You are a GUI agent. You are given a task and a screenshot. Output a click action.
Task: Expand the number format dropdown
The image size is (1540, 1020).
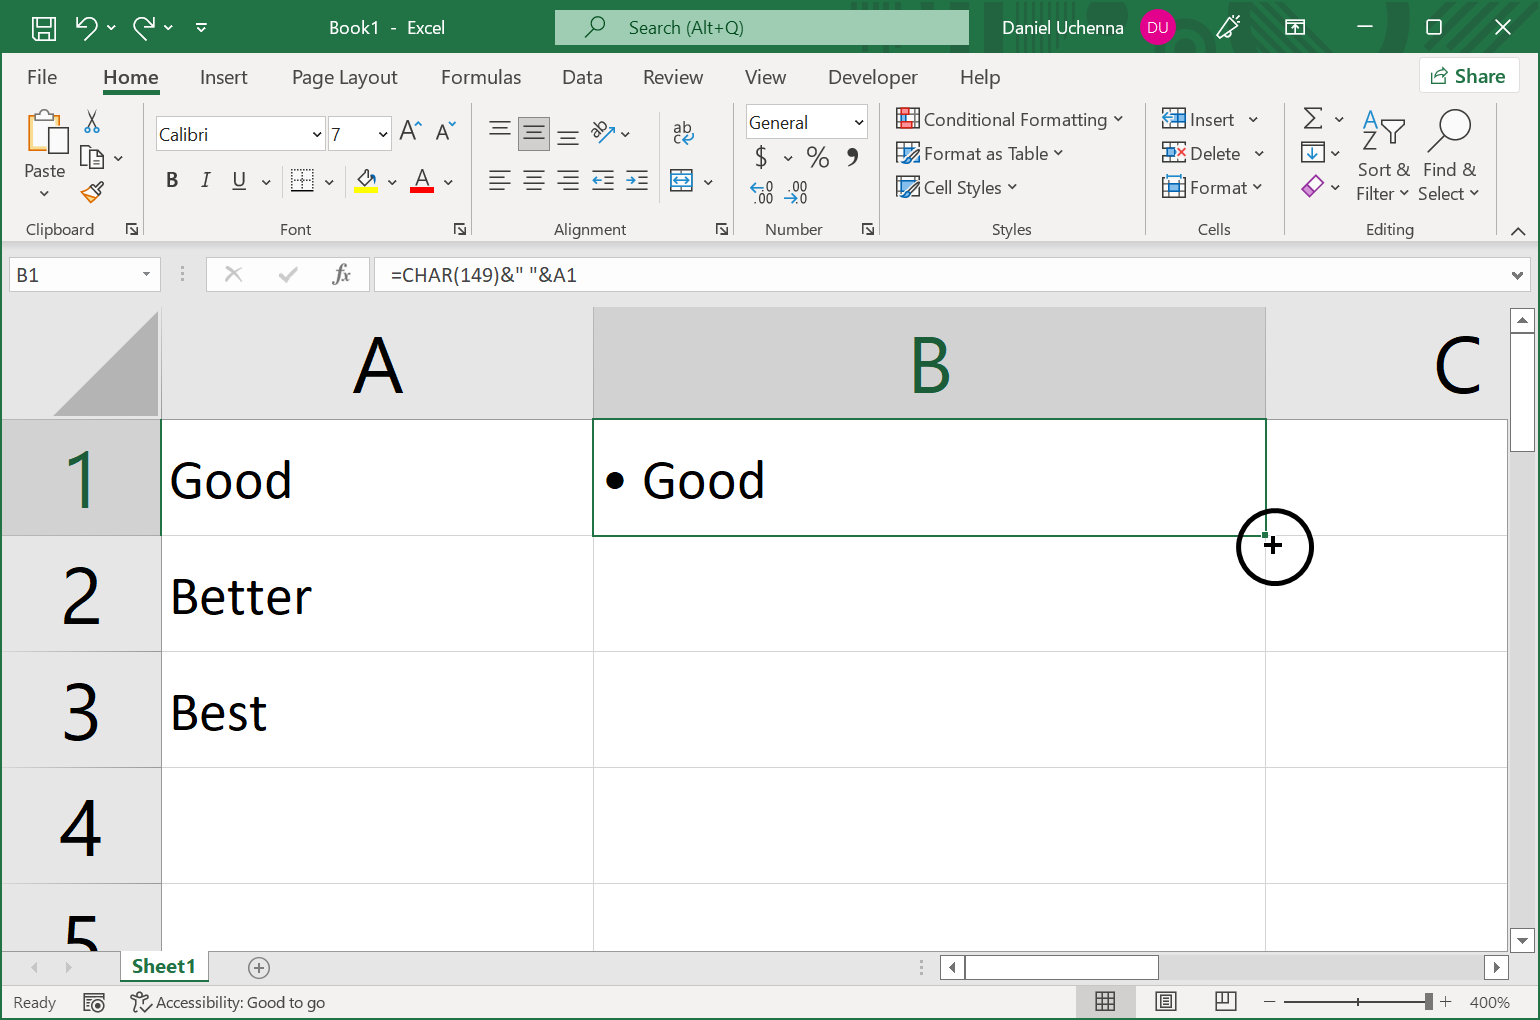click(858, 122)
